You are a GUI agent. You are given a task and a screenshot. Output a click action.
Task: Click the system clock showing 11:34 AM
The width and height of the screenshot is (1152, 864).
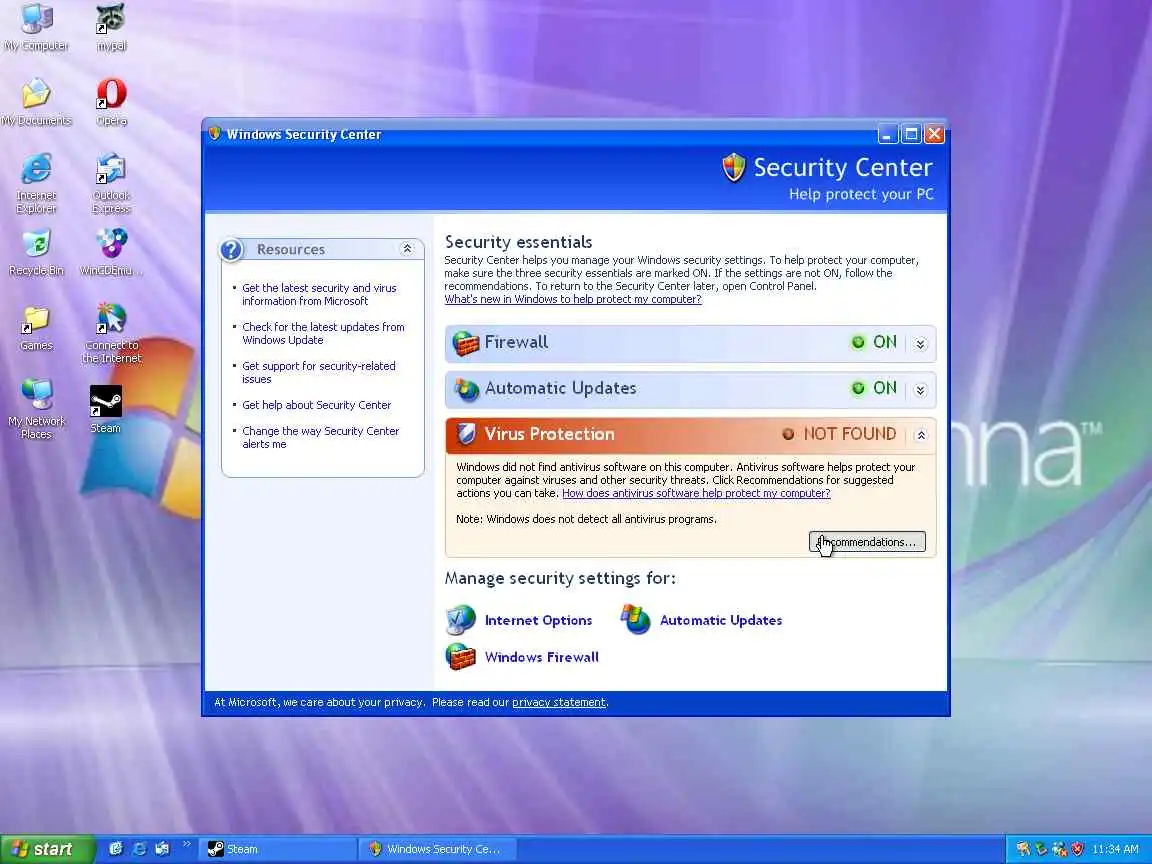(x=1115, y=849)
